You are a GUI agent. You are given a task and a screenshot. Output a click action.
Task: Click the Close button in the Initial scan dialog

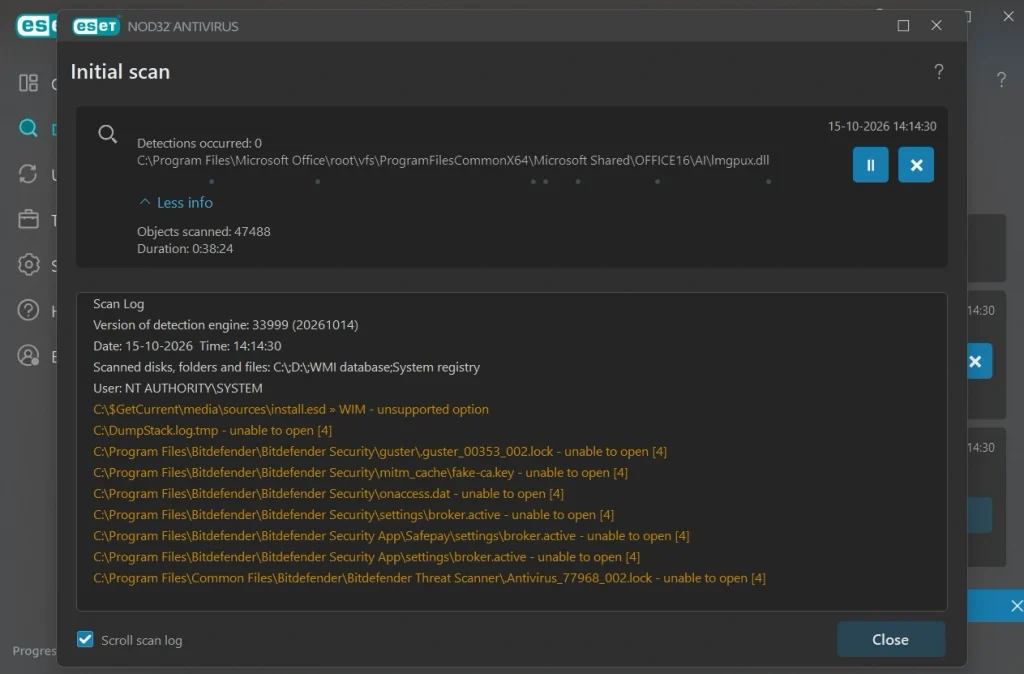tap(891, 639)
